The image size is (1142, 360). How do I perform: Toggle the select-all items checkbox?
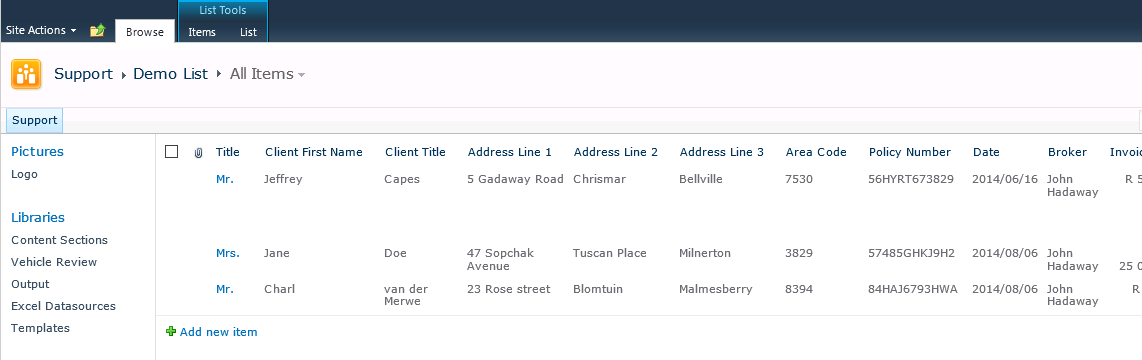pos(172,152)
